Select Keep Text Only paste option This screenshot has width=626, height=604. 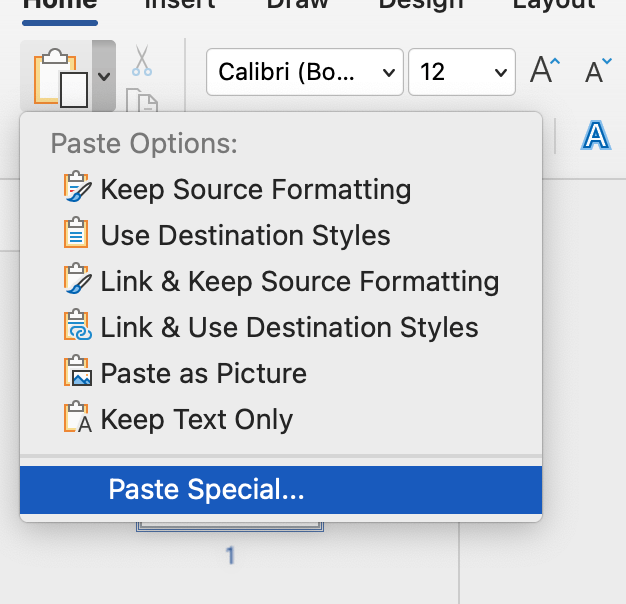(x=196, y=419)
